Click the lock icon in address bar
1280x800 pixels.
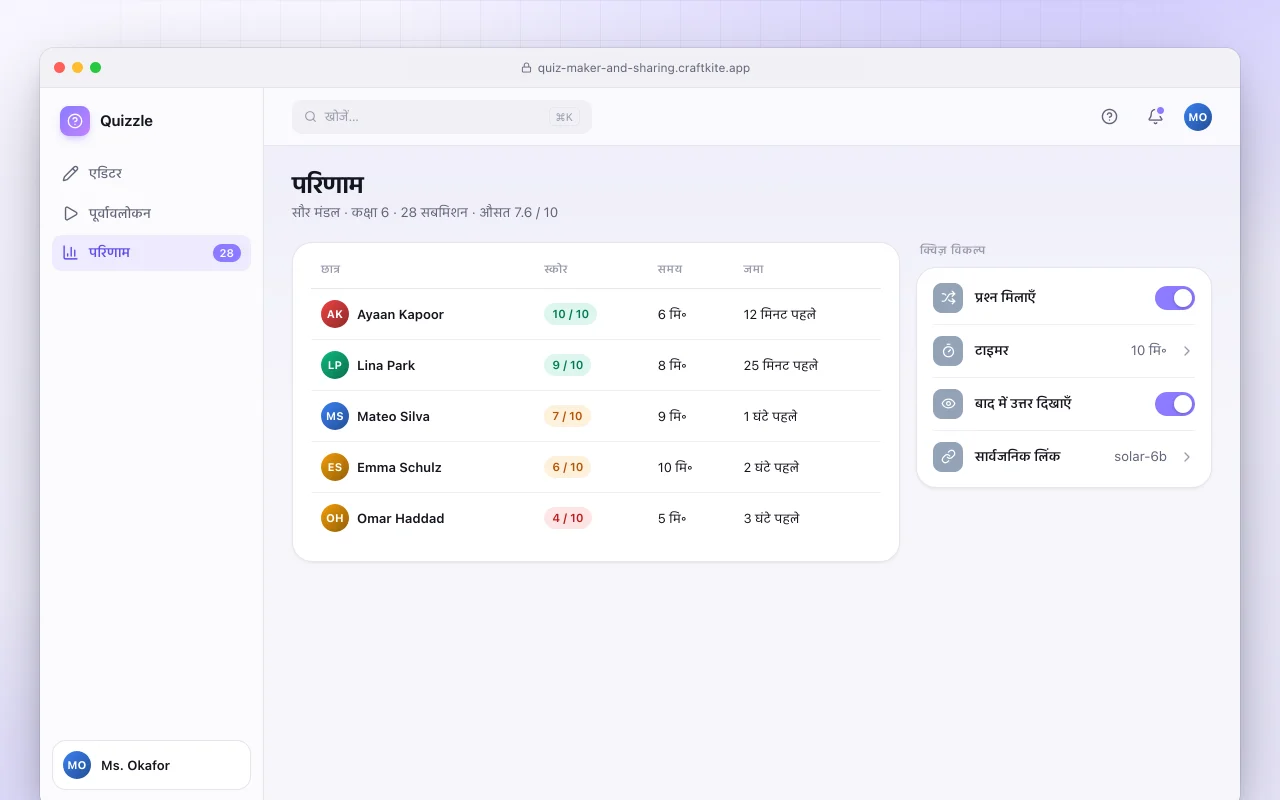527,68
